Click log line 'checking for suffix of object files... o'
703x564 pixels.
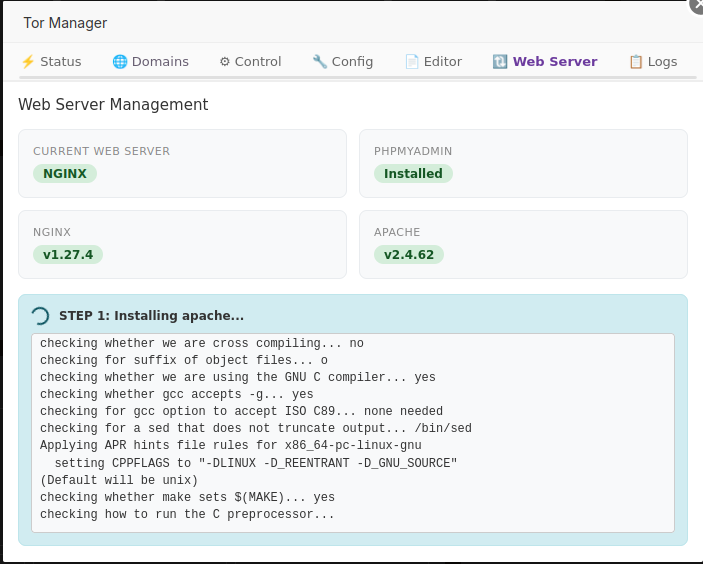184,360
